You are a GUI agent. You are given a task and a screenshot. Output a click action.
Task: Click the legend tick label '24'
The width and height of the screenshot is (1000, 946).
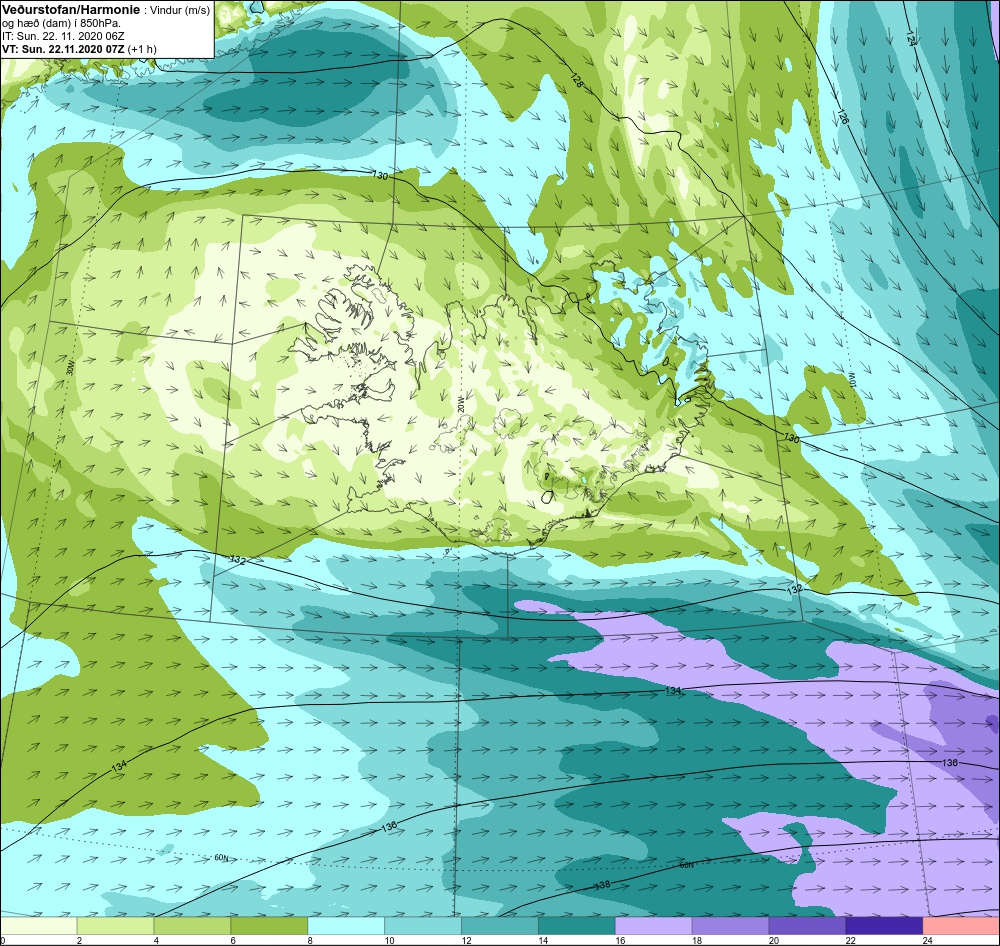pyautogui.click(x=928, y=940)
